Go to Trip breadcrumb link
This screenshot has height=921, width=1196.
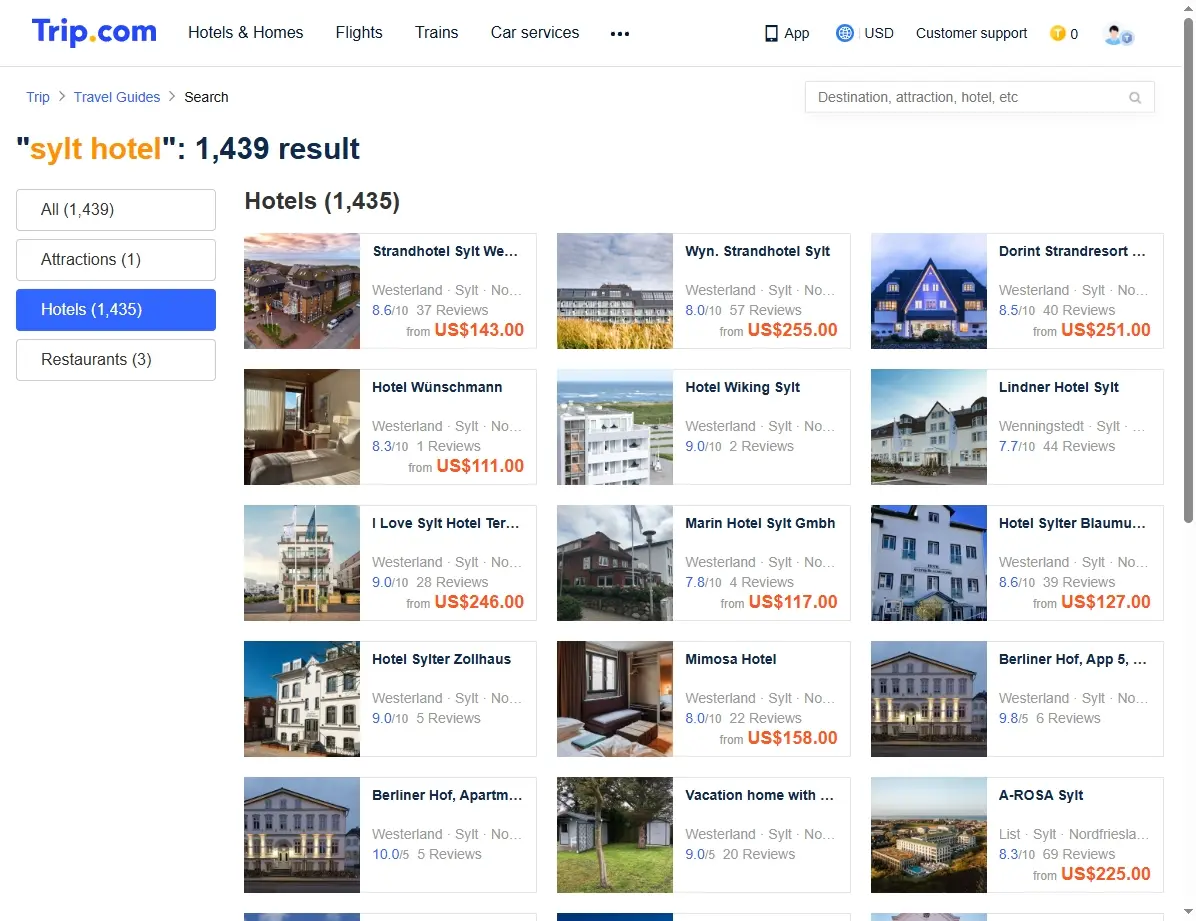37,97
